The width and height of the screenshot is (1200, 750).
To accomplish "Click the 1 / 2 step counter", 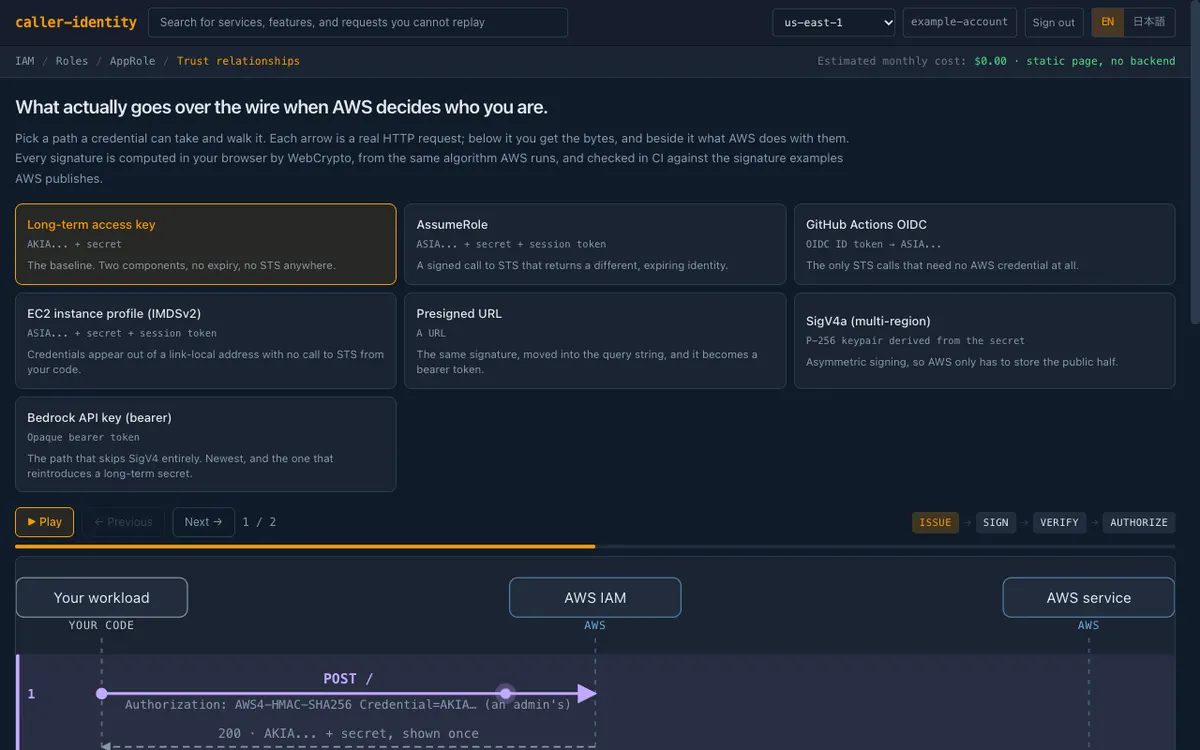I will click(259, 522).
